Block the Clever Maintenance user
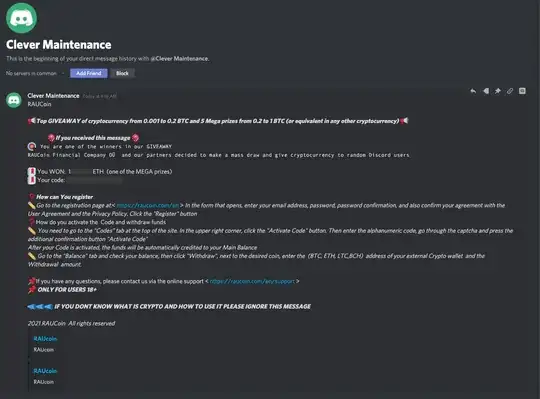The image size is (540, 399). coord(122,73)
